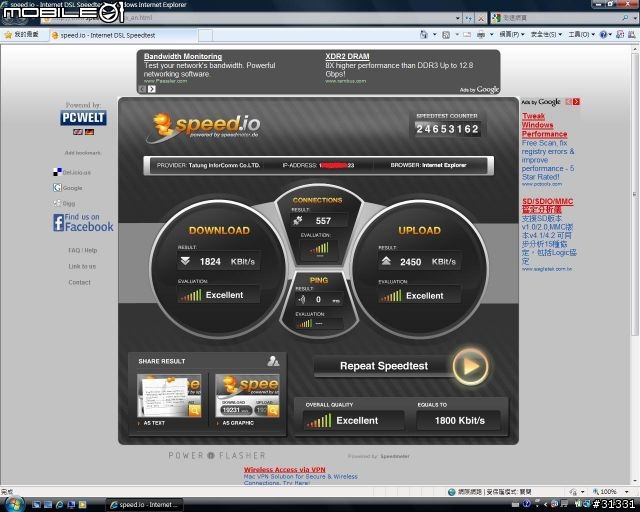The width and height of the screenshot is (640, 512).
Task: Open the Link to us page
Action: [82, 266]
